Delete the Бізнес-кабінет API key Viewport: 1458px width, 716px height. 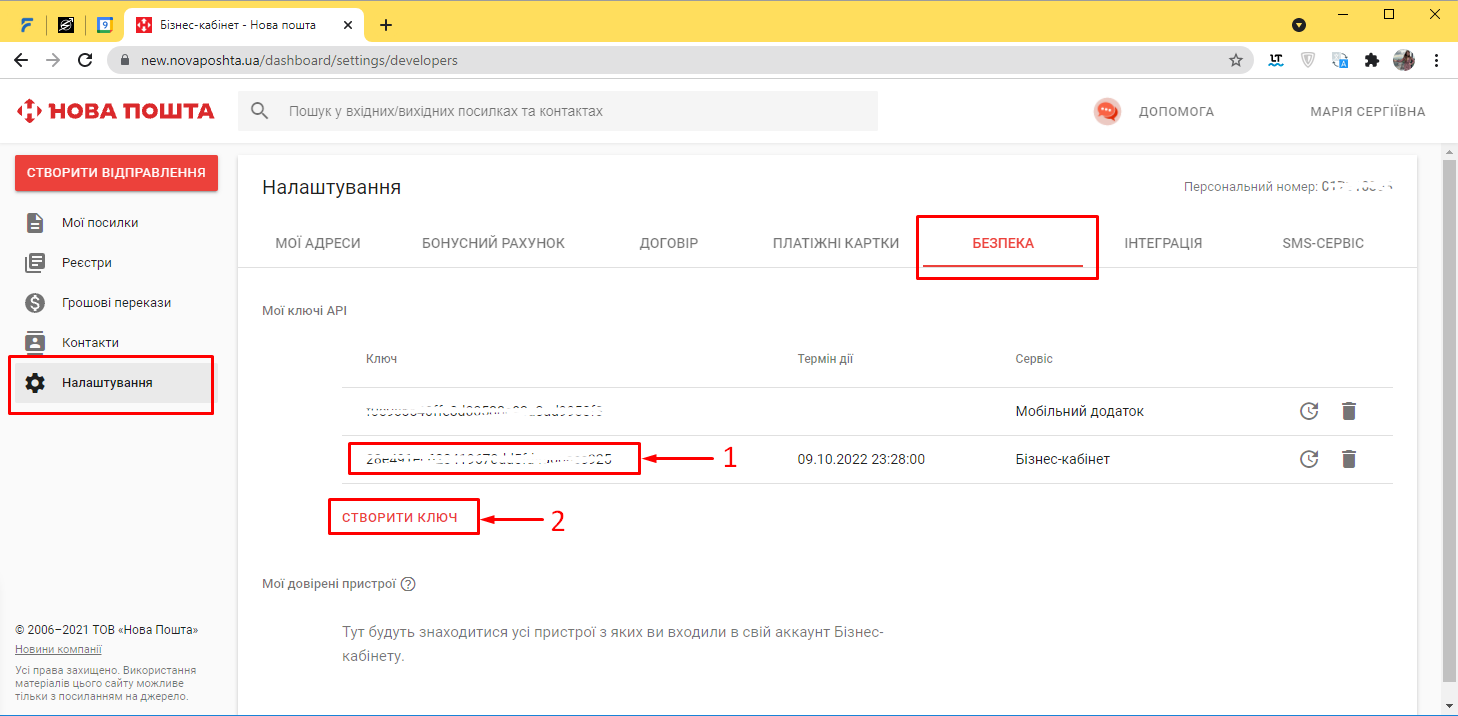point(1349,460)
